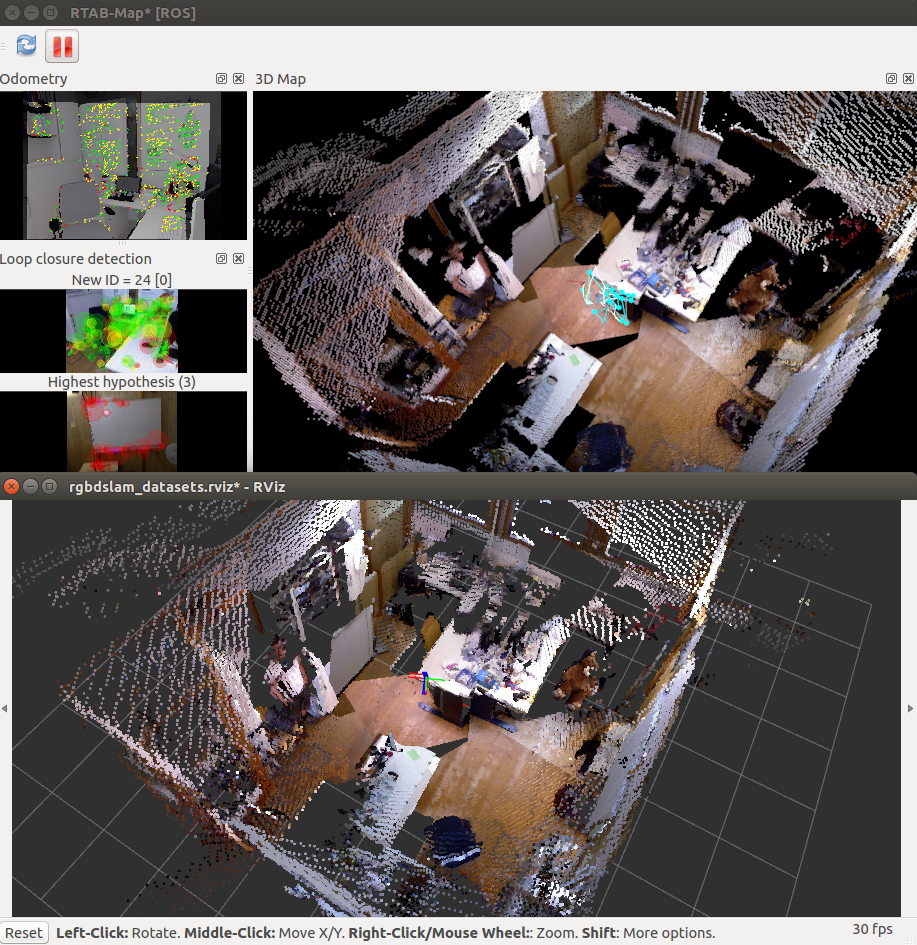Image resolution: width=917 pixels, height=945 pixels.
Task: Float the Odometry panel
Action: [x=222, y=79]
